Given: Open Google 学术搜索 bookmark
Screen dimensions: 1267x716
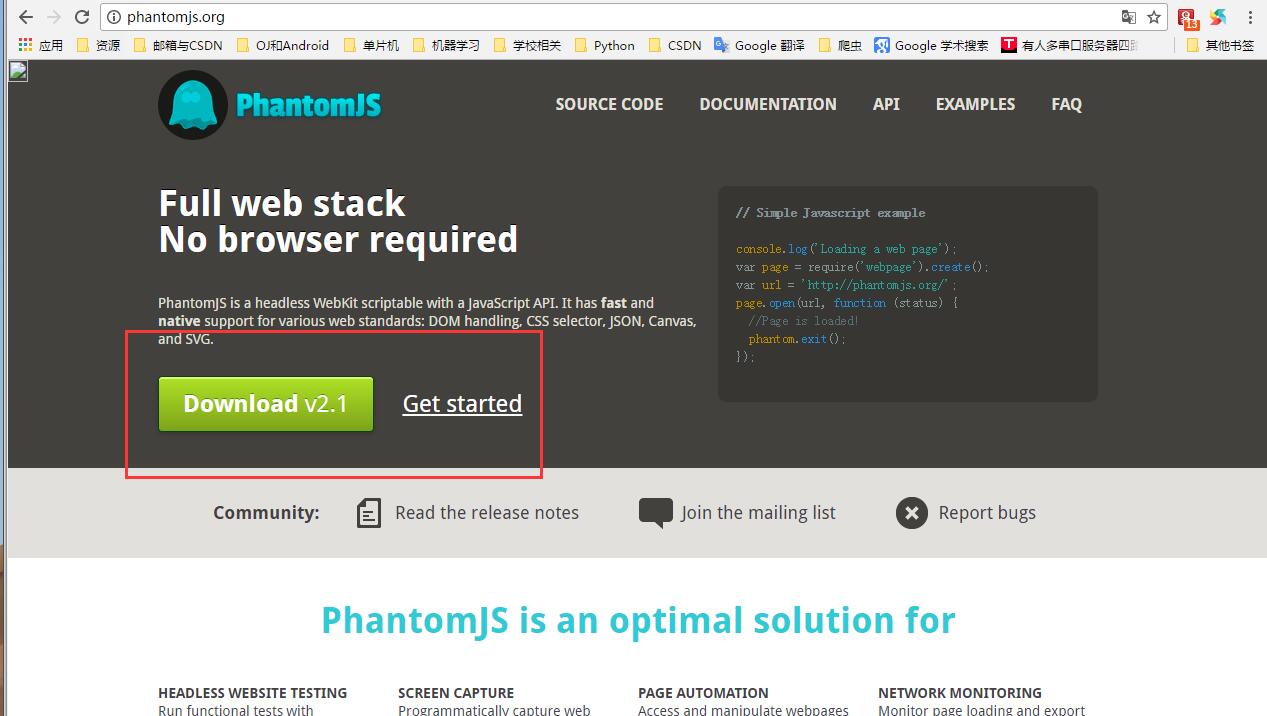Looking at the screenshot, I should (931, 45).
